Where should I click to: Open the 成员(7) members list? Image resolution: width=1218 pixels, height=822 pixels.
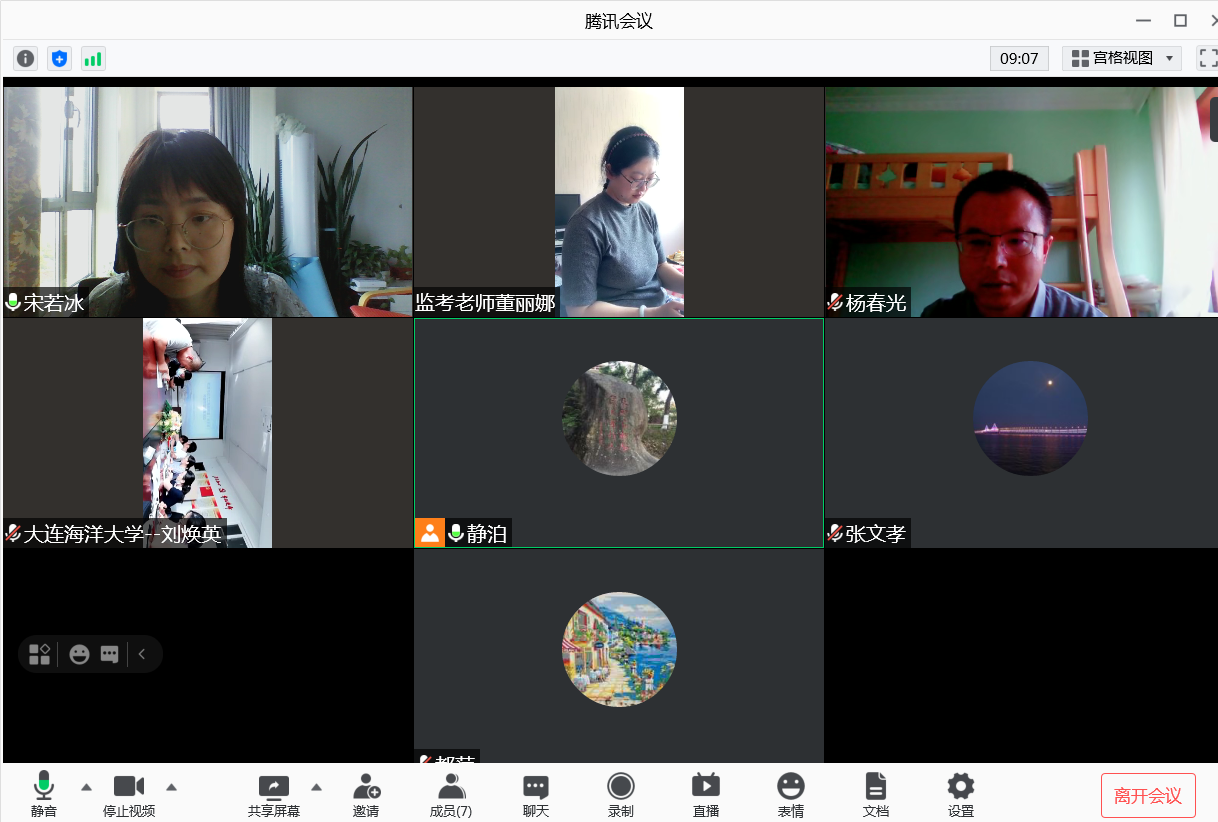pos(450,795)
